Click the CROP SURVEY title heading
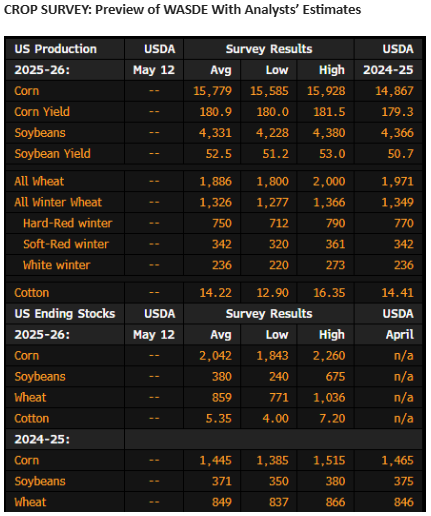Viewport: 431px width, 516px height. pyautogui.click(x=182, y=10)
